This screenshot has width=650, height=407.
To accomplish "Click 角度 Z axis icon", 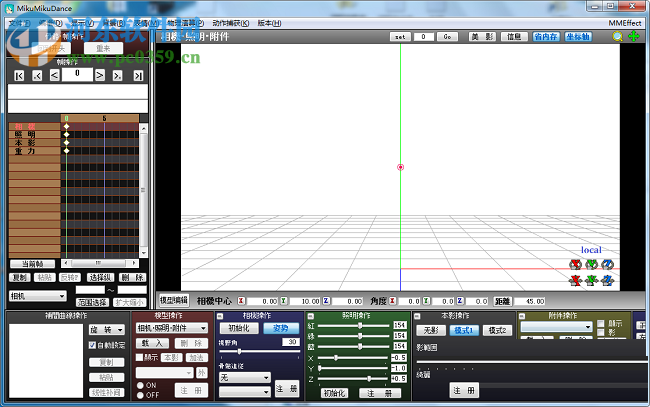I will coord(459,301).
